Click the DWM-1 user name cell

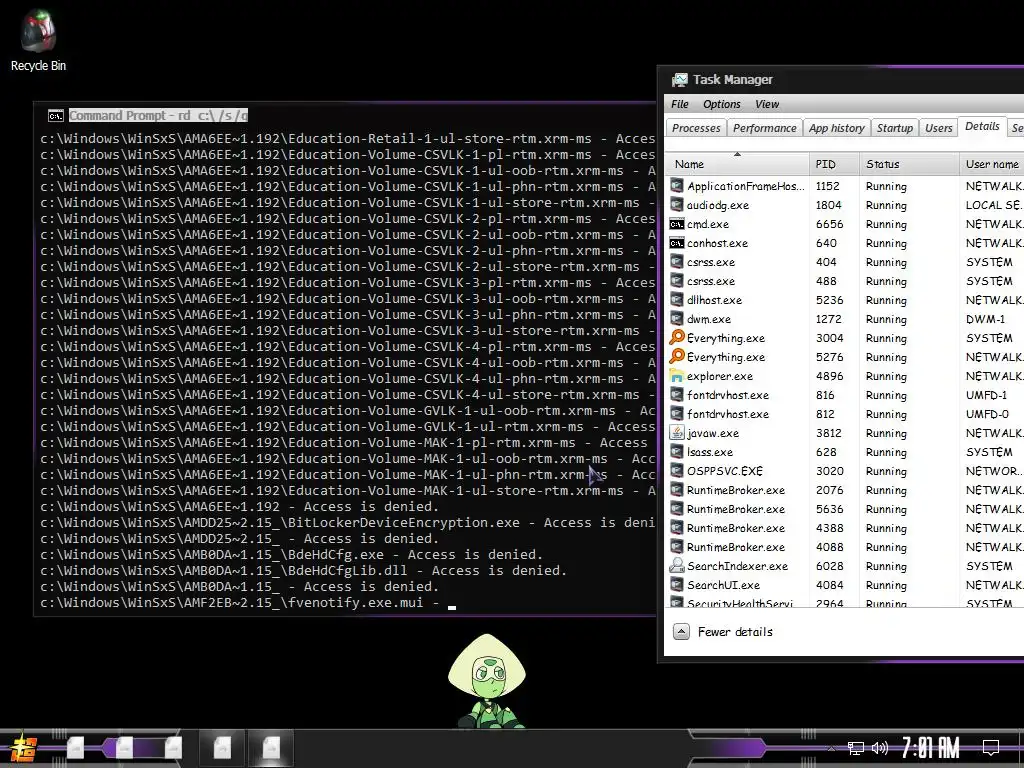click(985, 319)
